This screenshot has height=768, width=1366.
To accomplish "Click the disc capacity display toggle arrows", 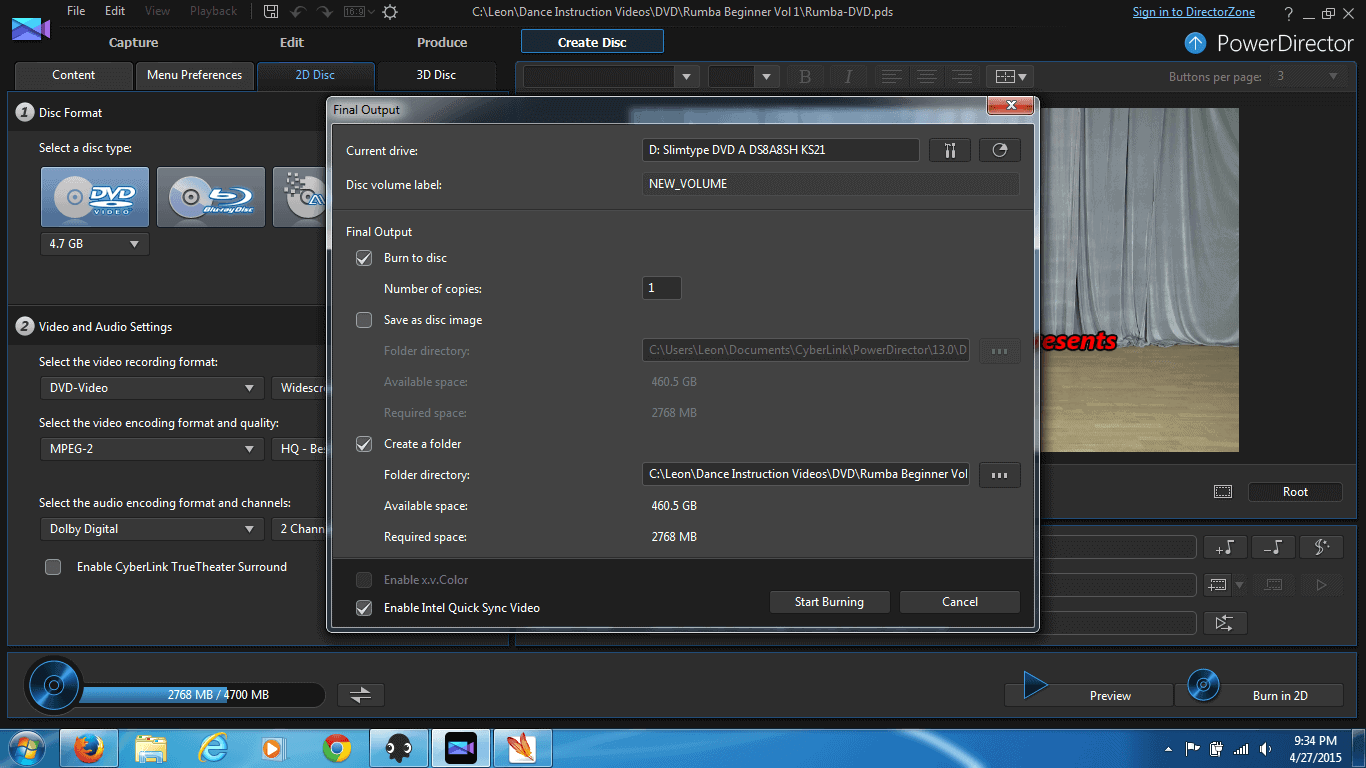I will click(x=361, y=695).
